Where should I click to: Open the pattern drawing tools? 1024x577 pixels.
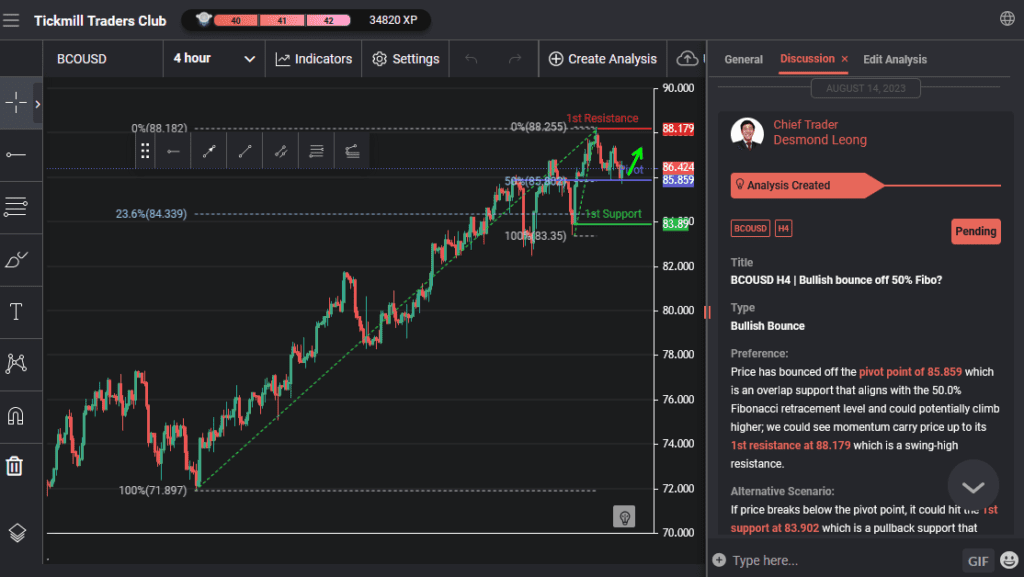(16, 363)
